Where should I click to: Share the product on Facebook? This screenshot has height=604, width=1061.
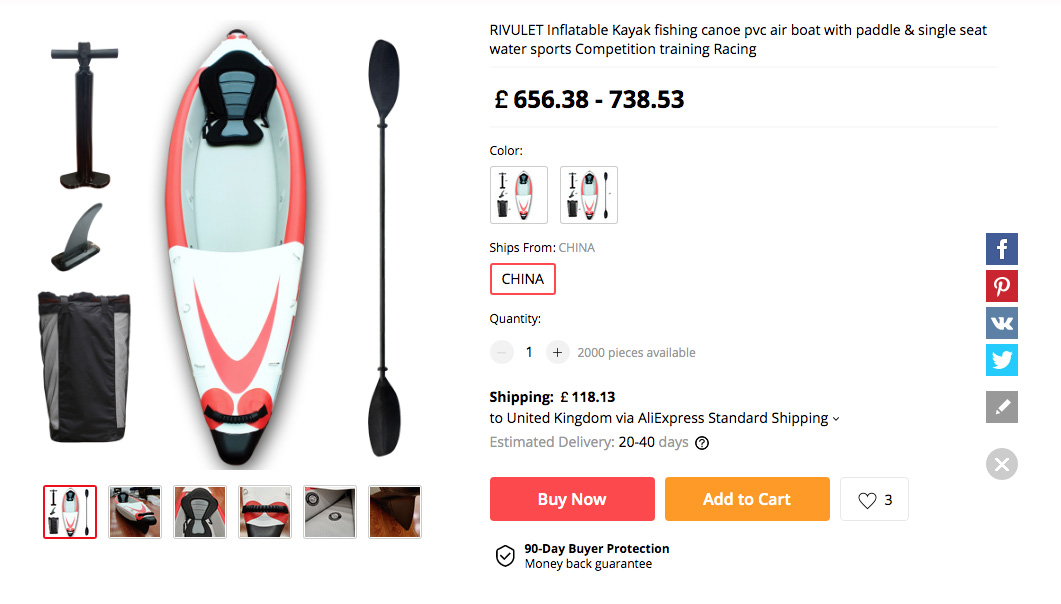click(1001, 248)
